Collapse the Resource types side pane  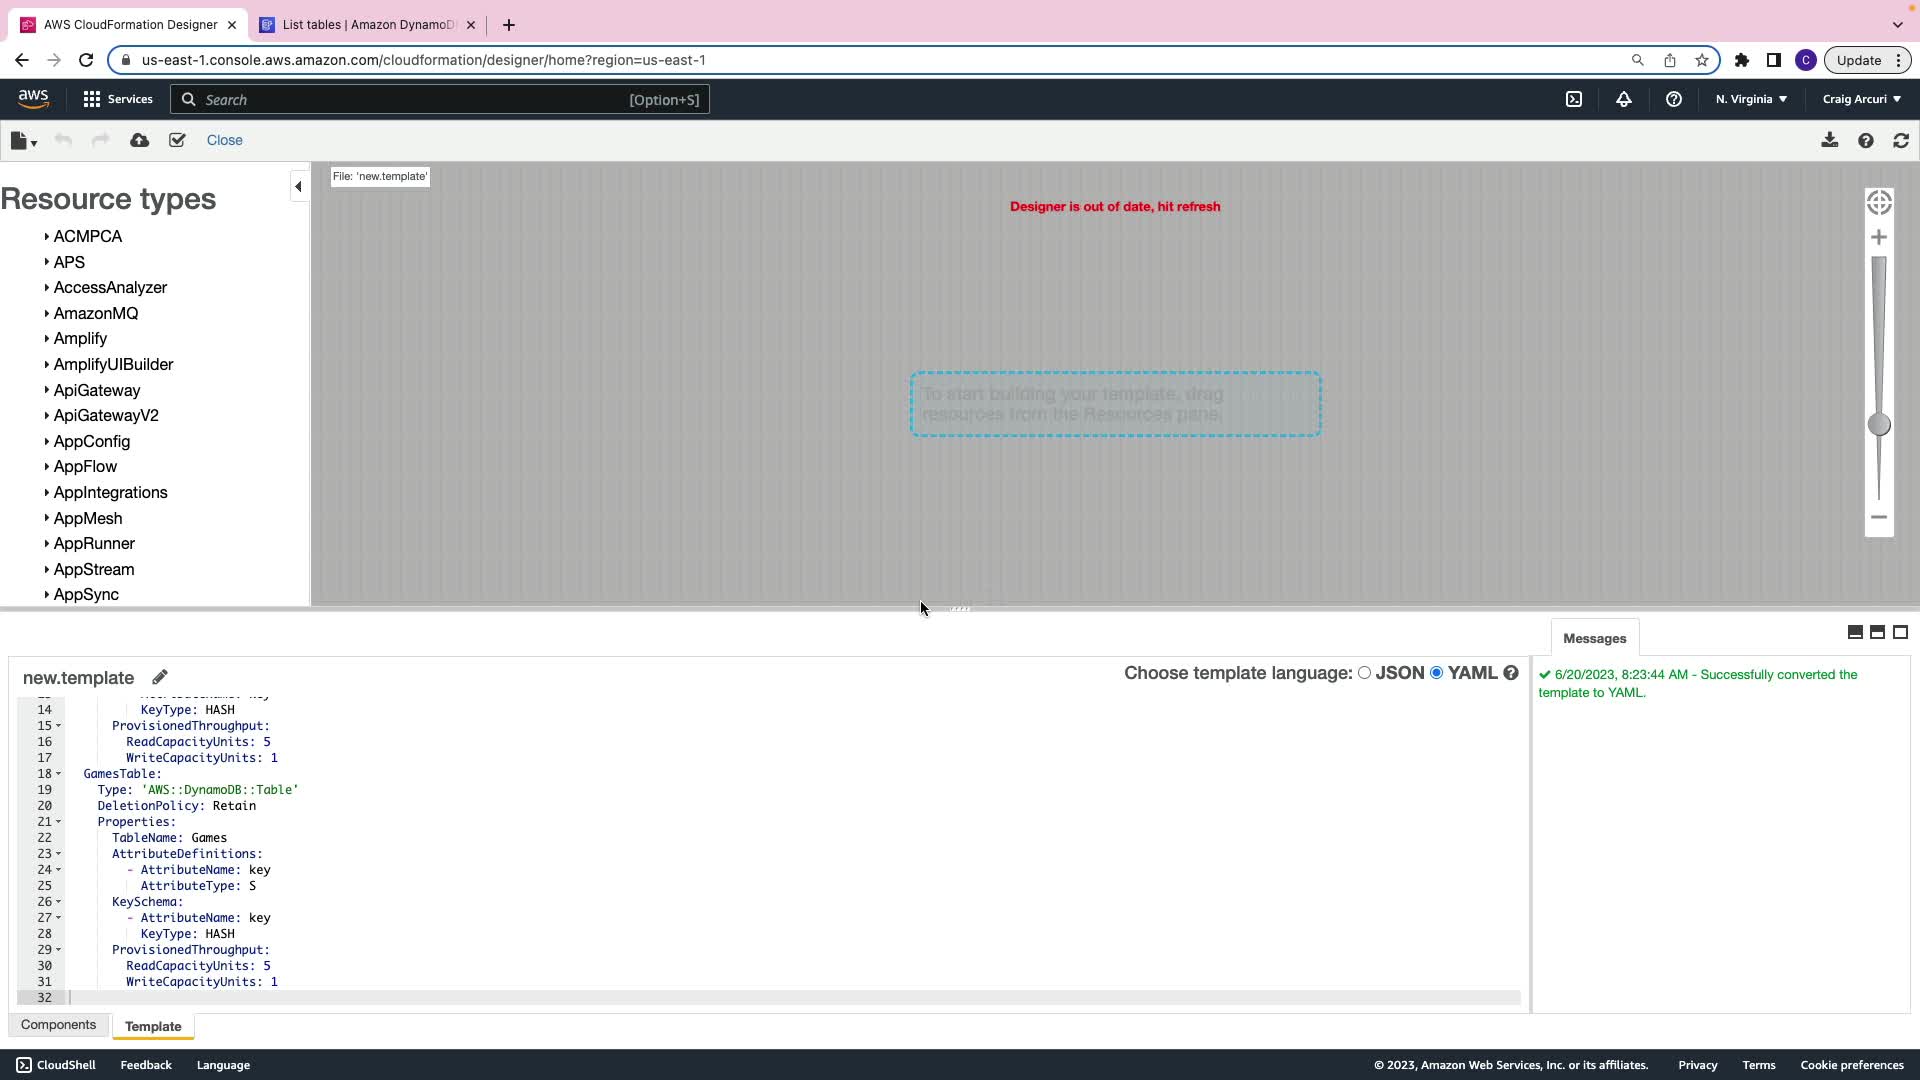click(298, 187)
